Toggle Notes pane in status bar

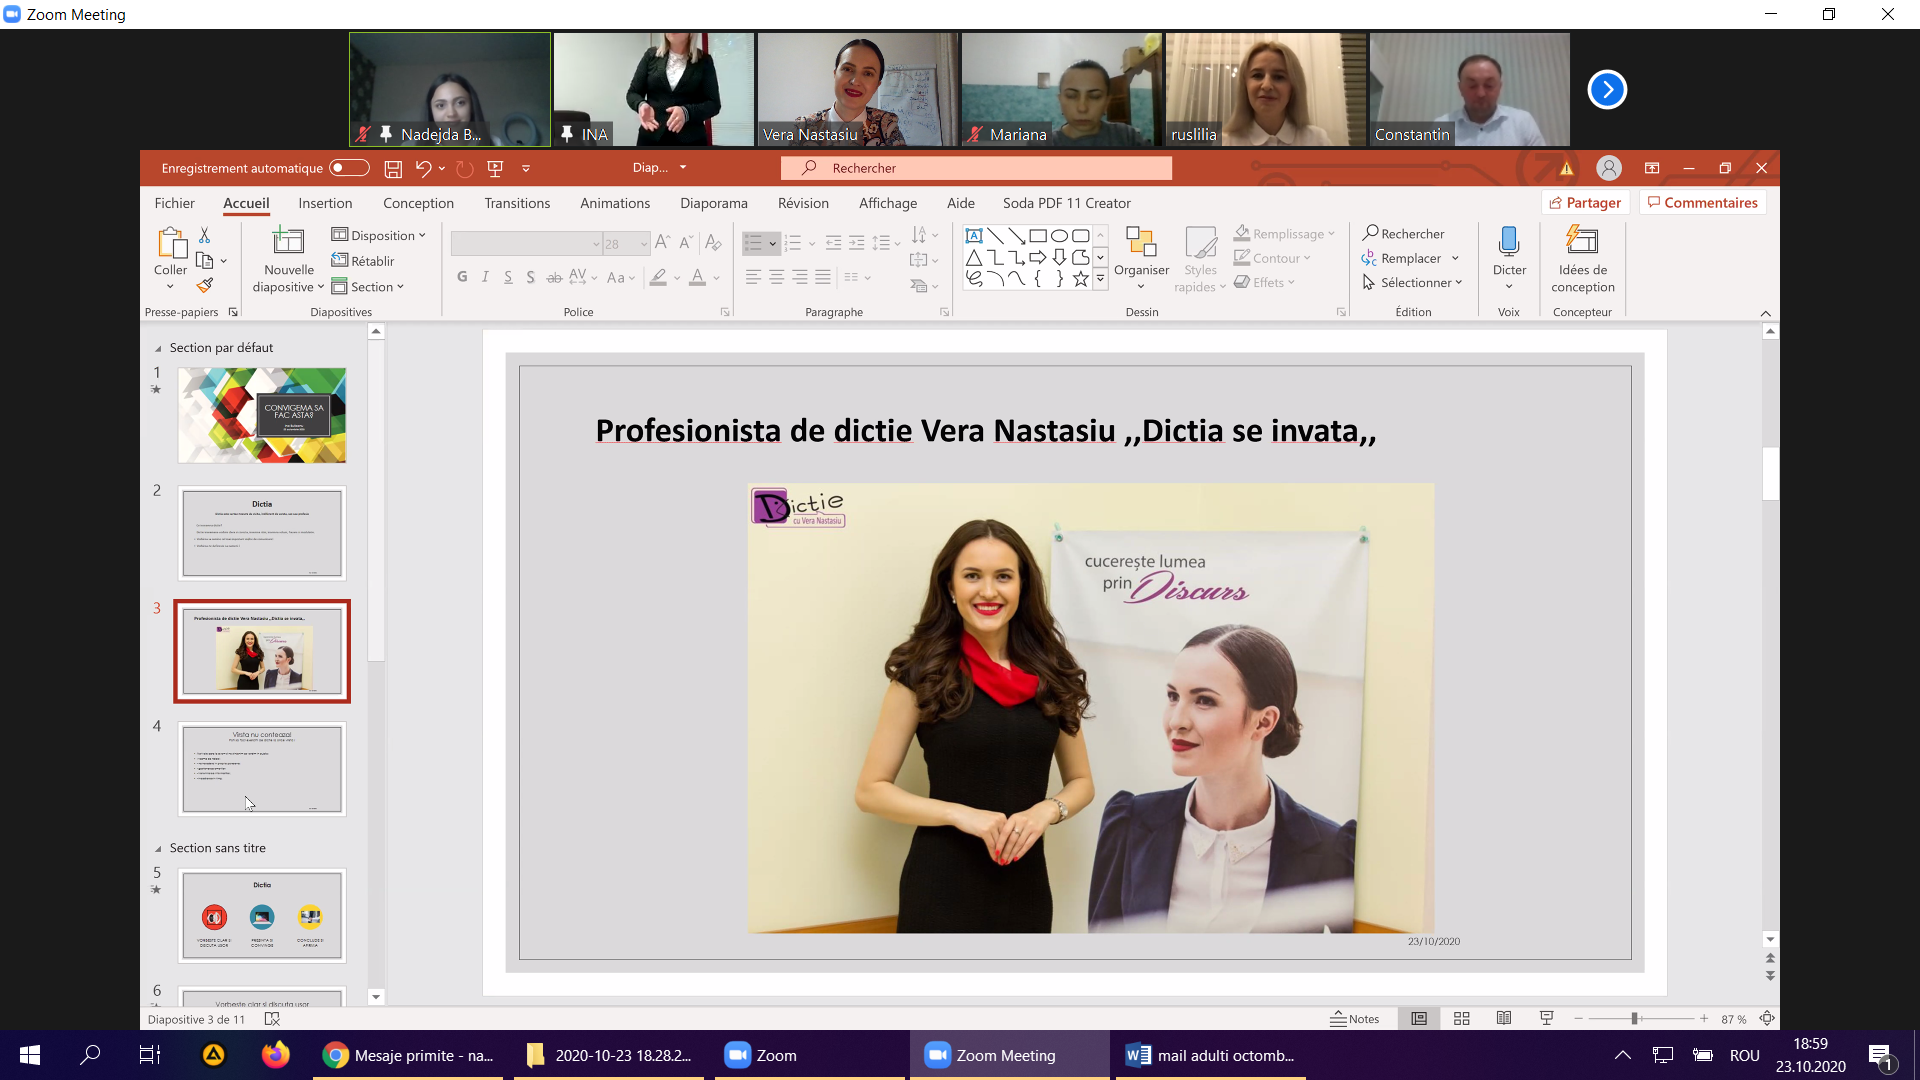[x=1354, y=1018]
